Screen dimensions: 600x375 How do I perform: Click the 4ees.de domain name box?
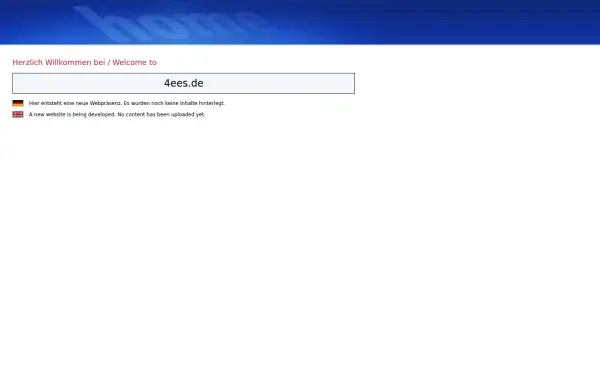click(183, 83)
